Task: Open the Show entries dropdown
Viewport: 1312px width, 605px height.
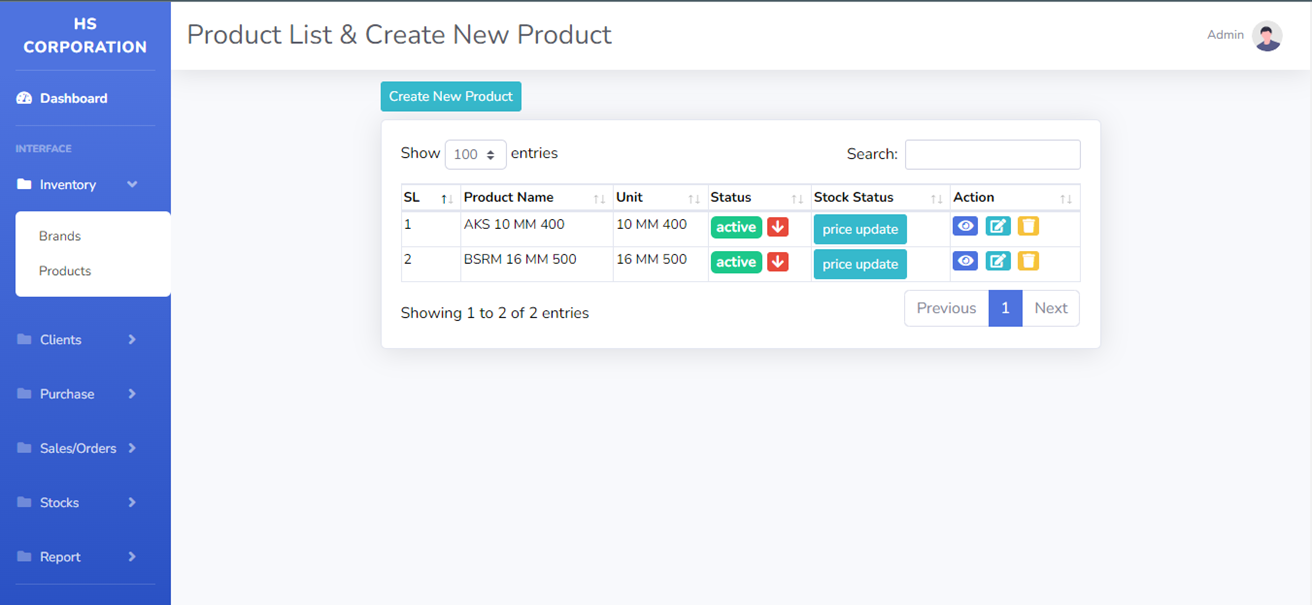Action: click(x=475, y=155)
